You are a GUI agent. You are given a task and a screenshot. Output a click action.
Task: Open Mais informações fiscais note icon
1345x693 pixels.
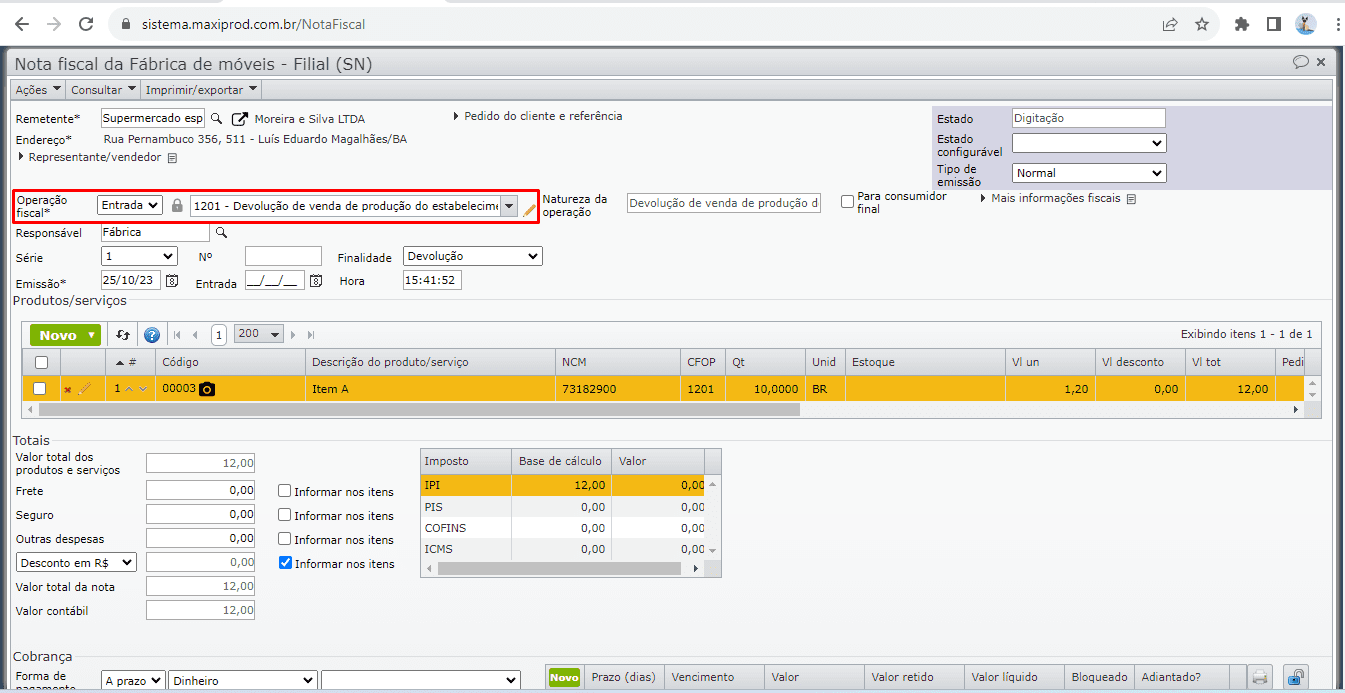click(x=1131, y=199)
